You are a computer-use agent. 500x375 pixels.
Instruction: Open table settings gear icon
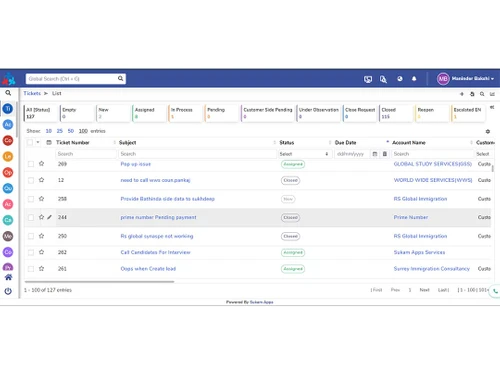click(x=488, y=131)
